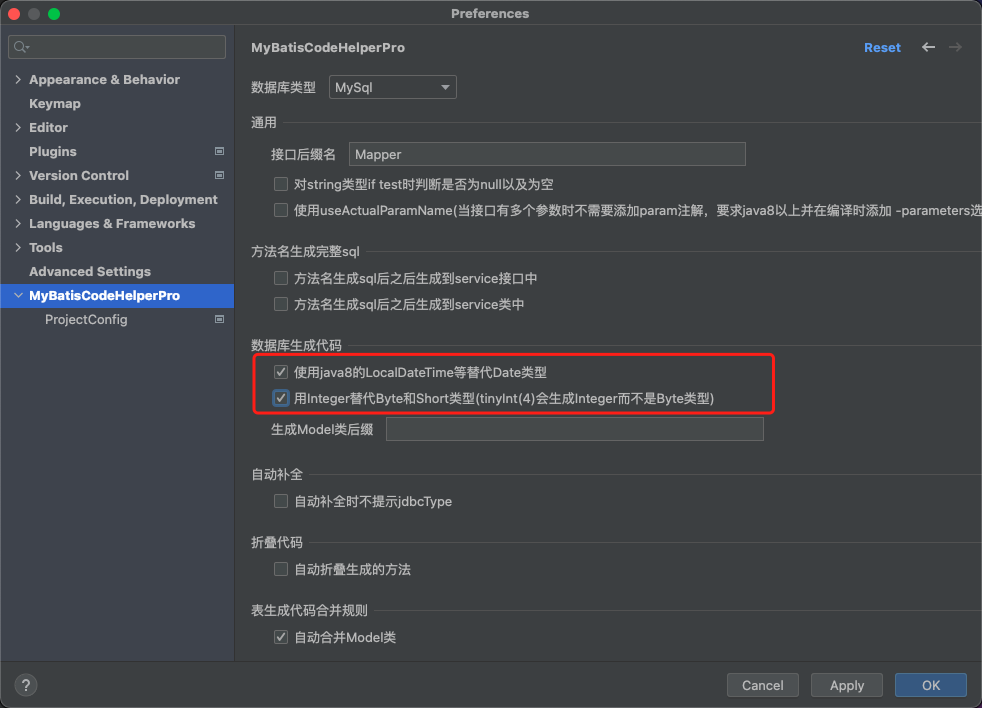
Task: Expand Languages & Frameworks node
Action: pyautogui.click(x=18, y=224)
